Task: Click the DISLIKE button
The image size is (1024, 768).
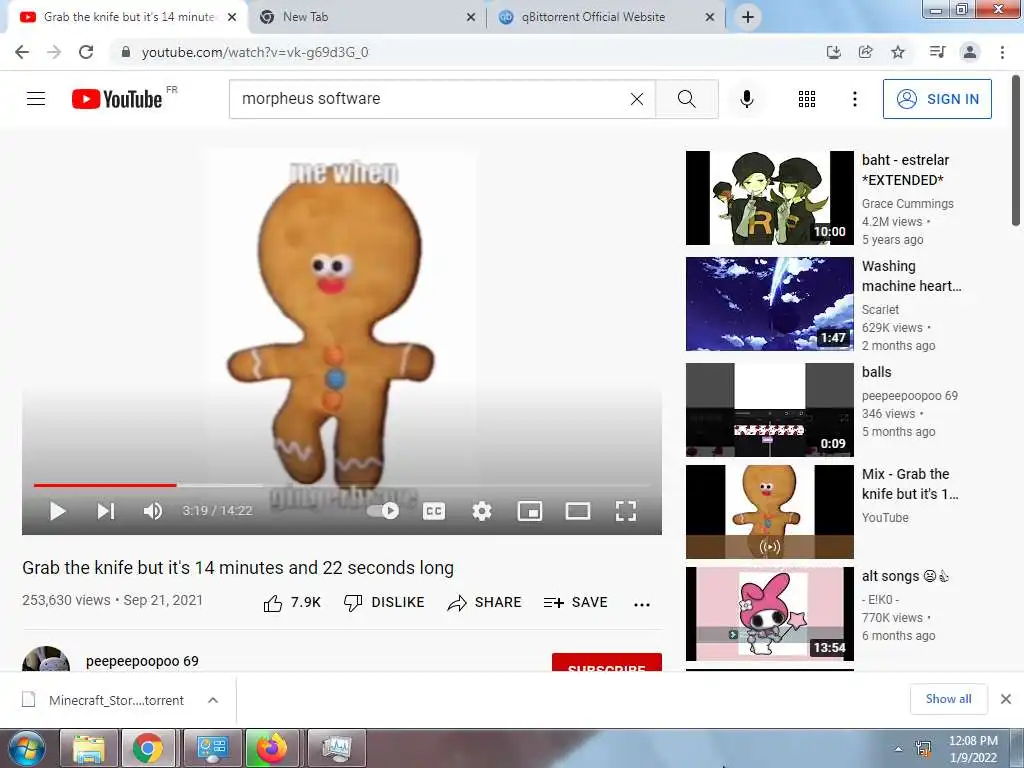Action: [384, 603]
